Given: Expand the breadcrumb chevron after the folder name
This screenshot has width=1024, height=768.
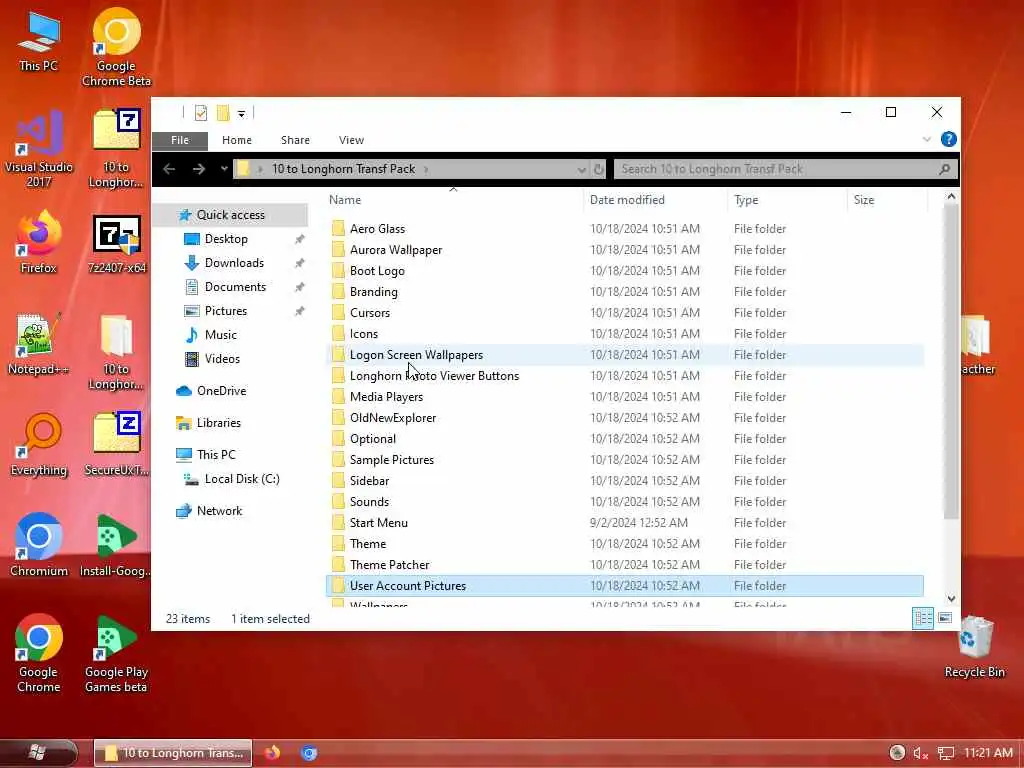Looking at the screenshot, I should (x=426, y=169).
